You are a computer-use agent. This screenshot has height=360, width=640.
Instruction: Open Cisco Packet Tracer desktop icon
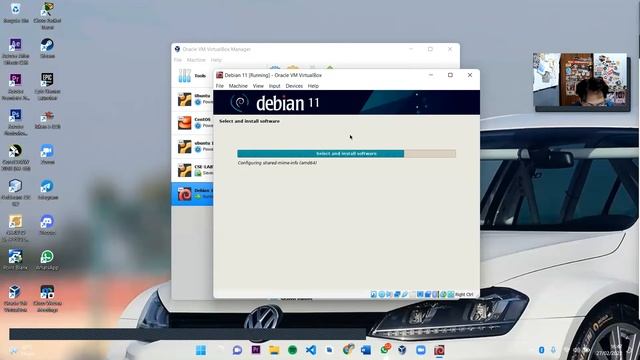coord(47,15)
